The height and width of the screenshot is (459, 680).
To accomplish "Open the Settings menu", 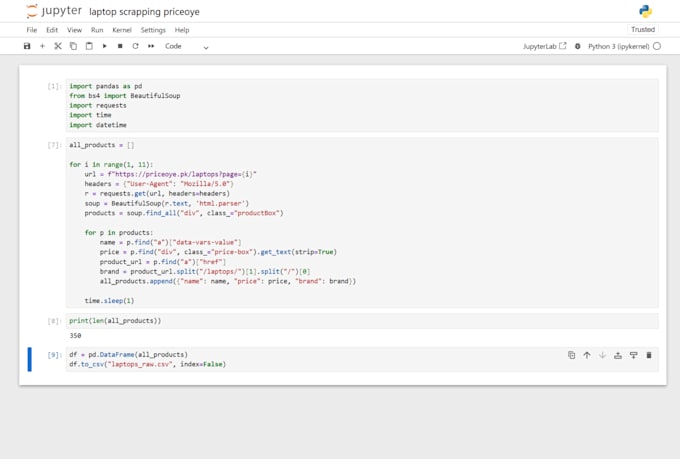I will click(x=153, y=30).
